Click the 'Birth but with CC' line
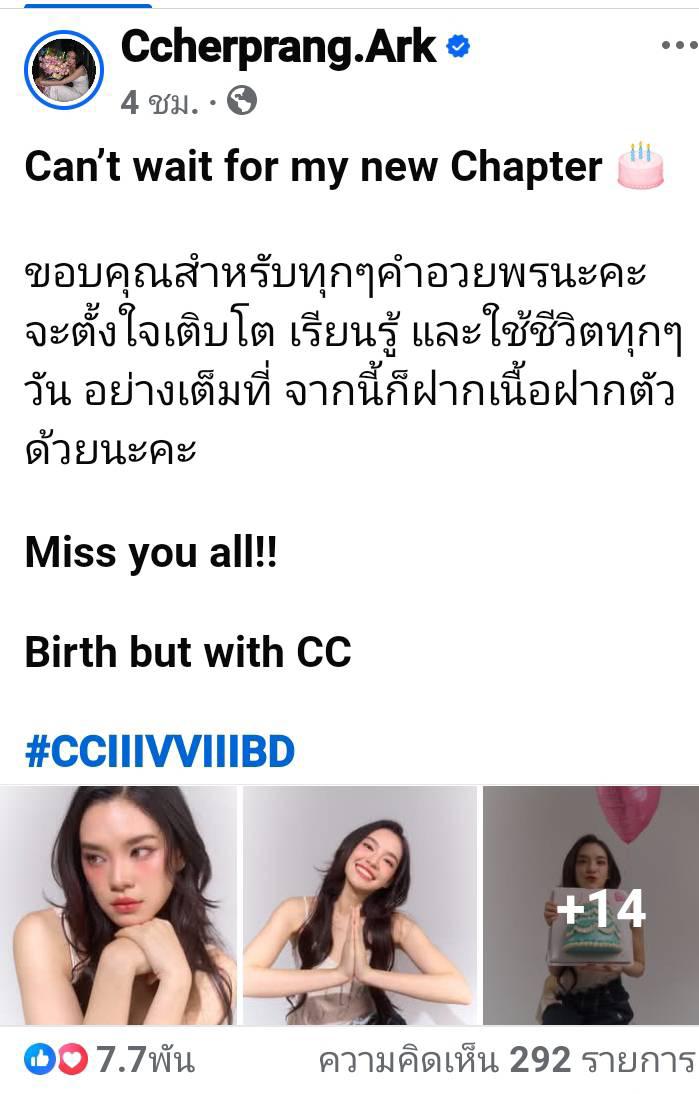The image size is (699, 1094). pos(188,653)
